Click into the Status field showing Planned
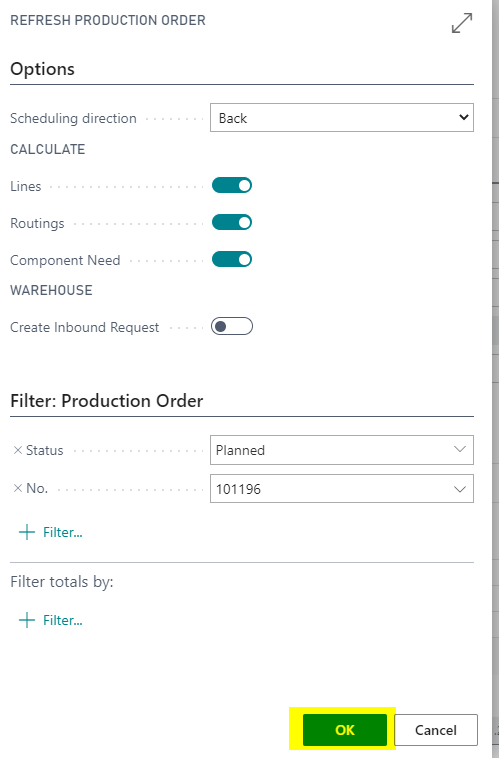 click(342, 450)
